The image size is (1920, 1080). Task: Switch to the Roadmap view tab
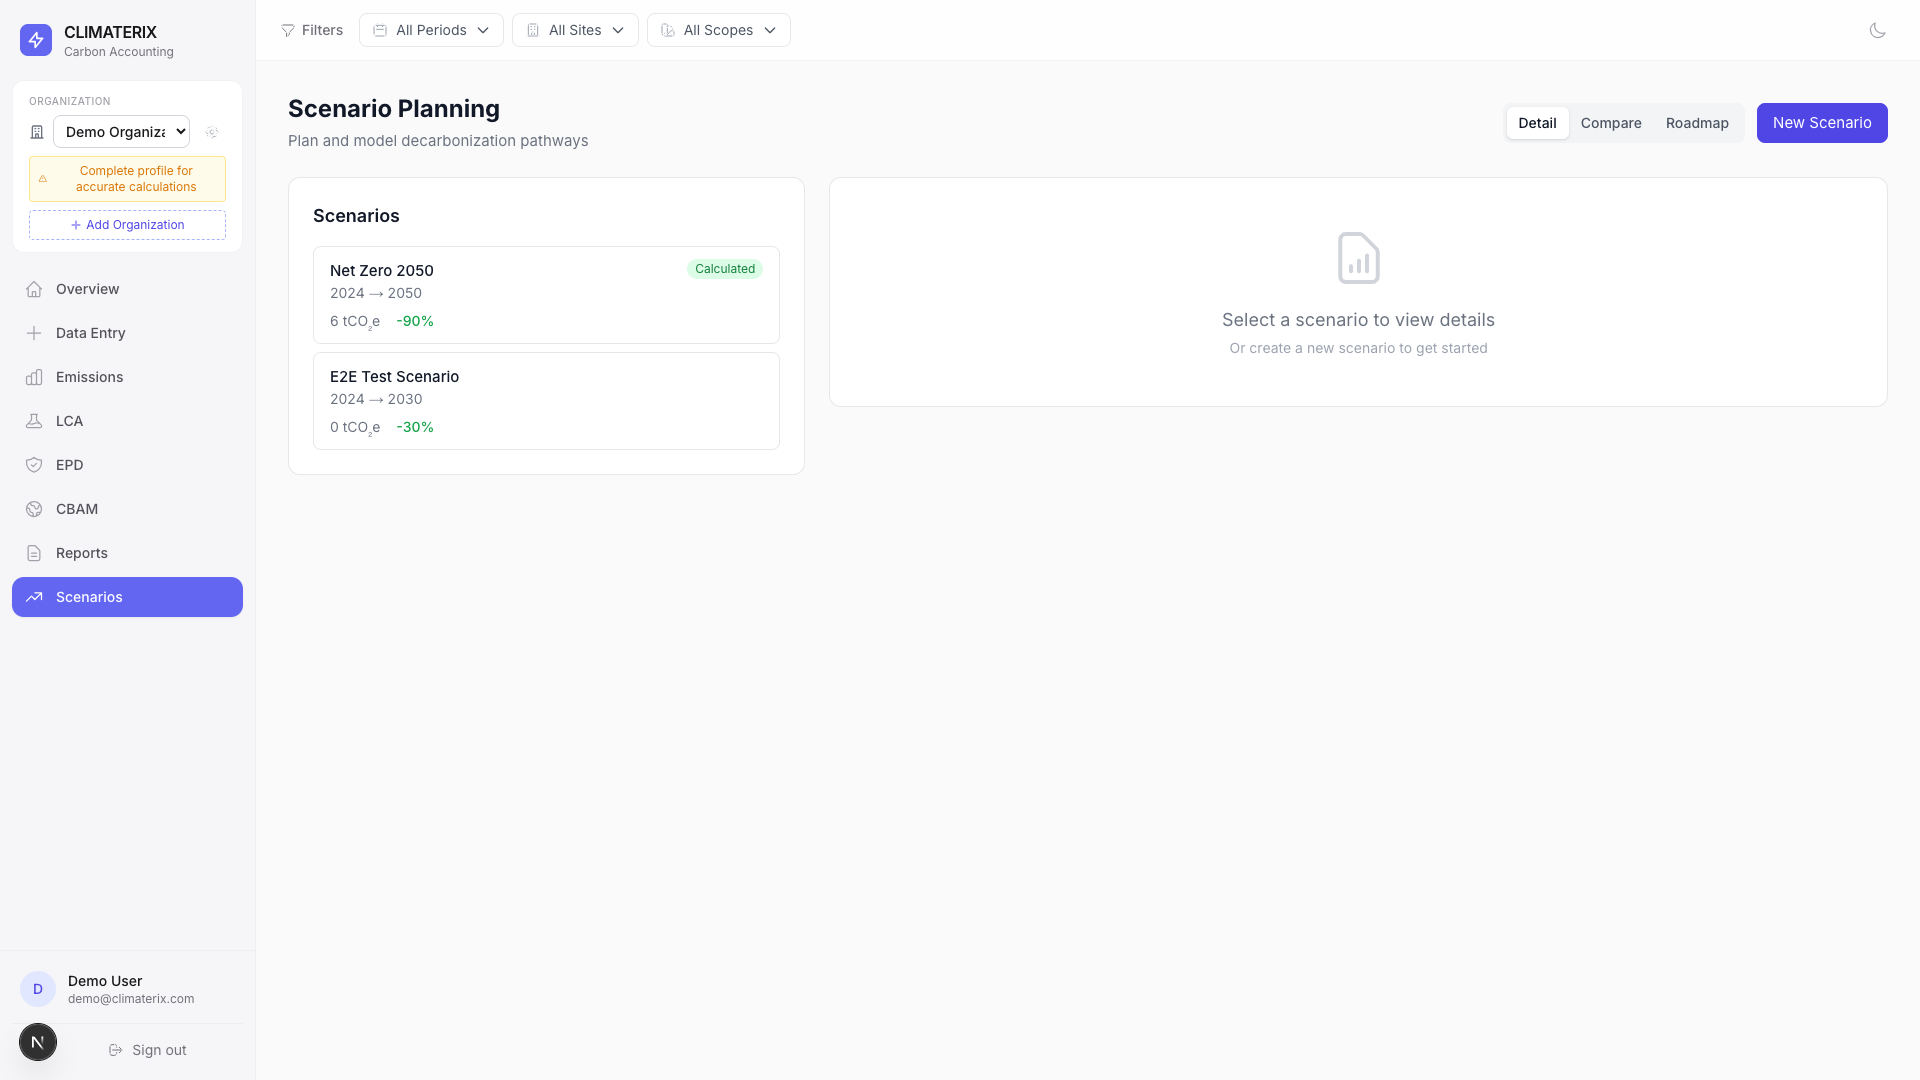tap(1696, 123)
